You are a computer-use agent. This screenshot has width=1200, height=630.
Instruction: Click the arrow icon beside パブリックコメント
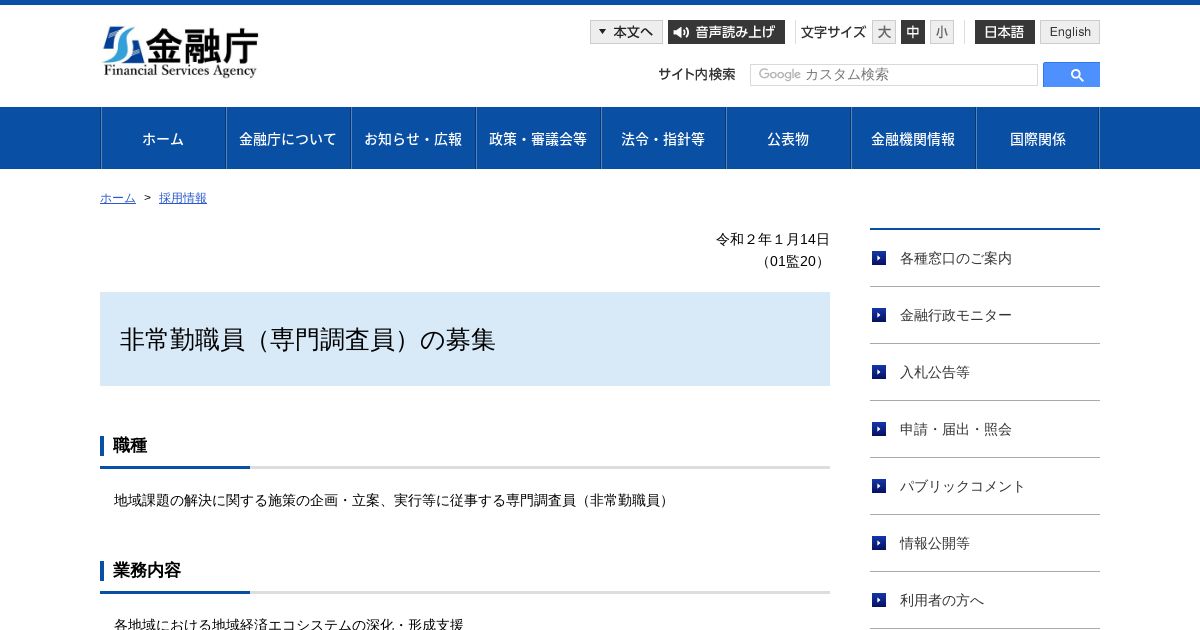coord(879,486)
